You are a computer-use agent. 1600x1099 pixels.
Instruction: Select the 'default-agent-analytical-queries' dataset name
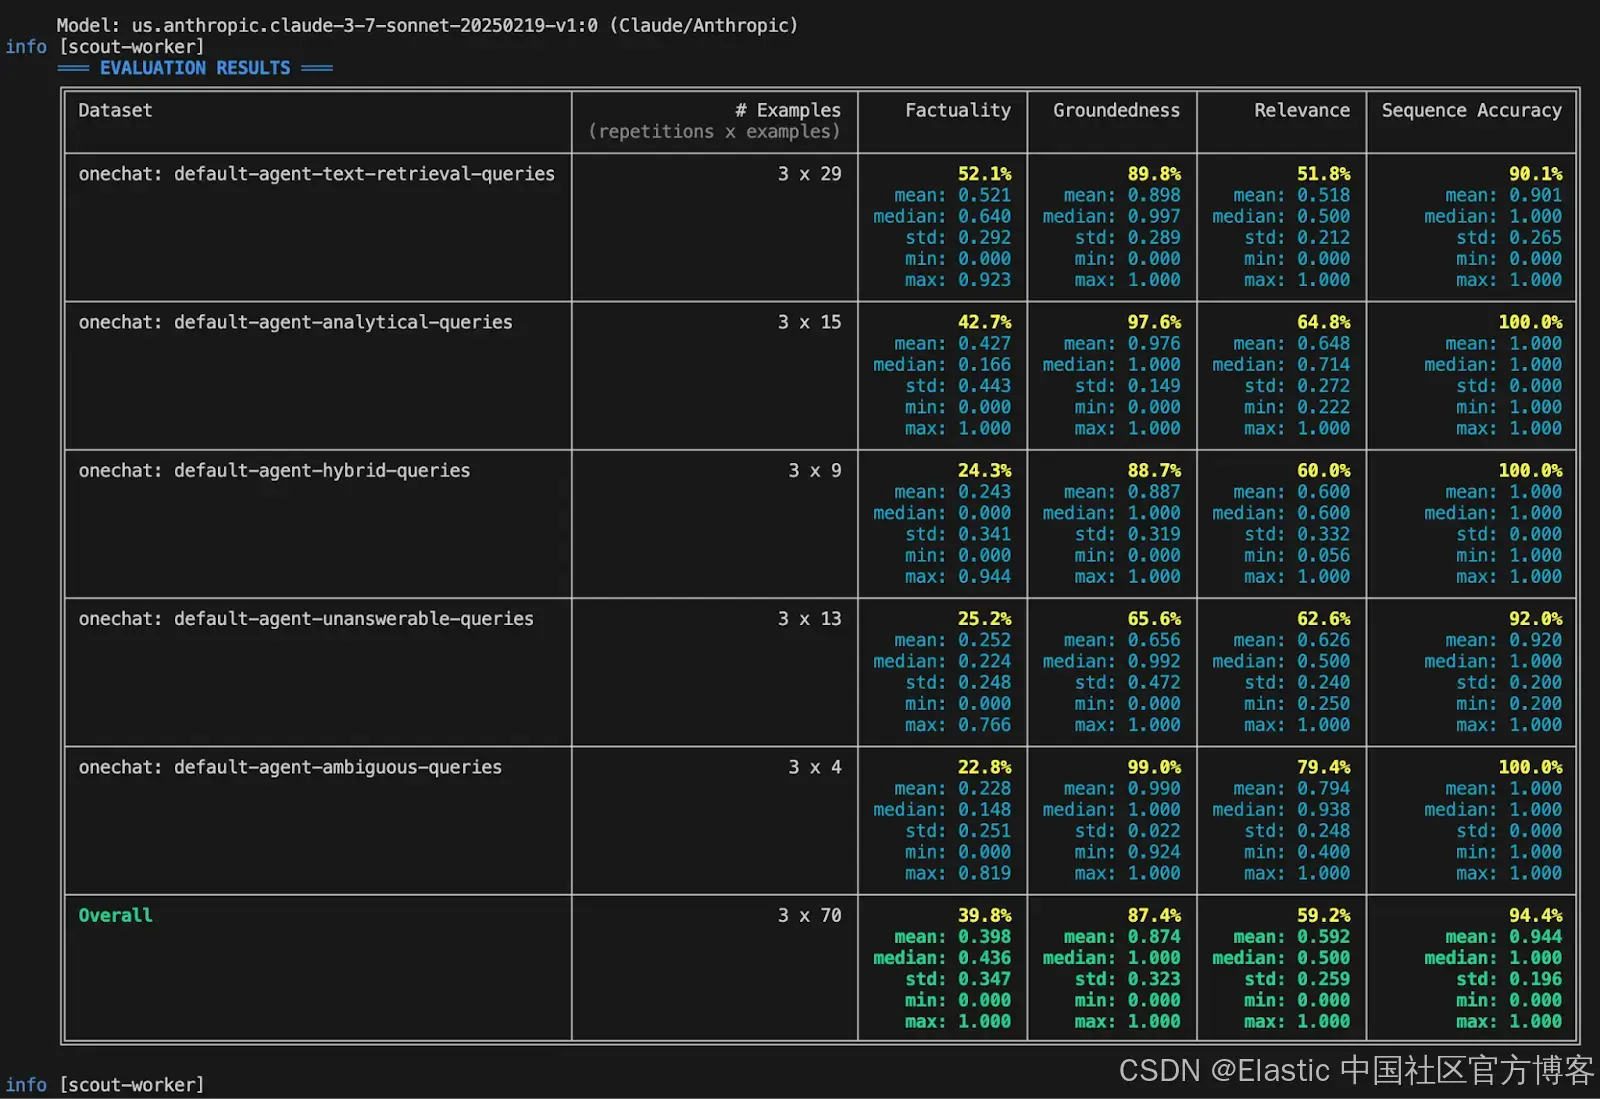pos(343,322)
